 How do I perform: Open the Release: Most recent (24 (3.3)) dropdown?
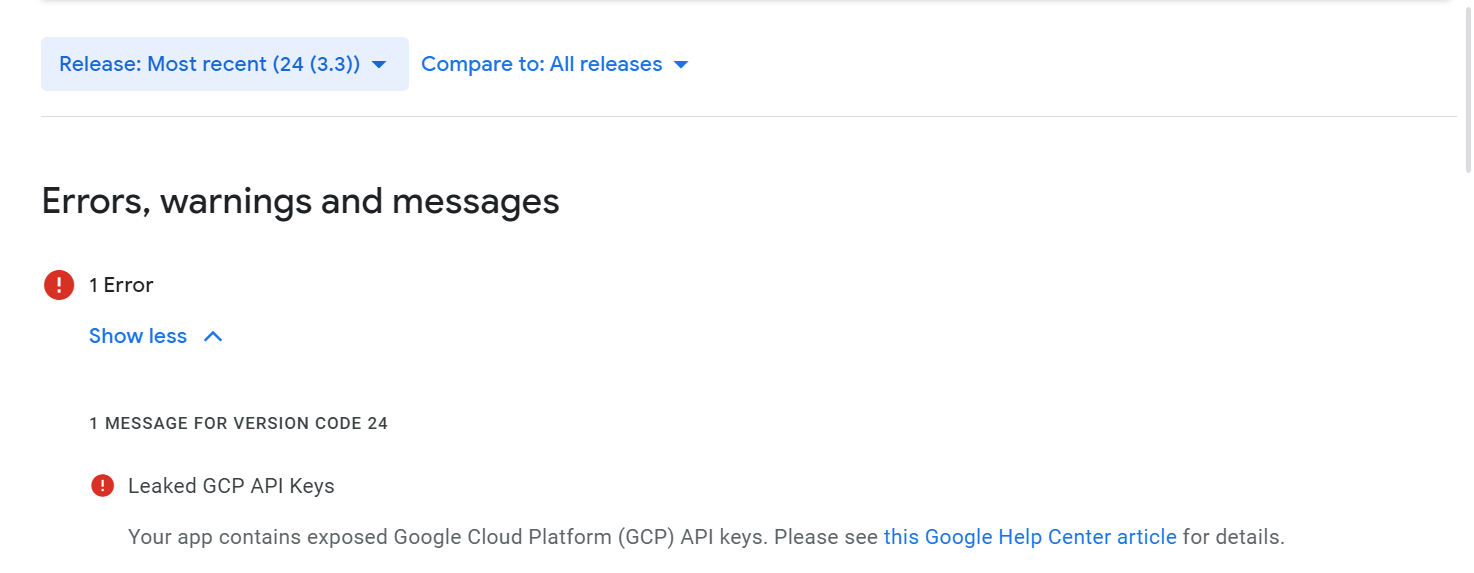tap(210, 64)
